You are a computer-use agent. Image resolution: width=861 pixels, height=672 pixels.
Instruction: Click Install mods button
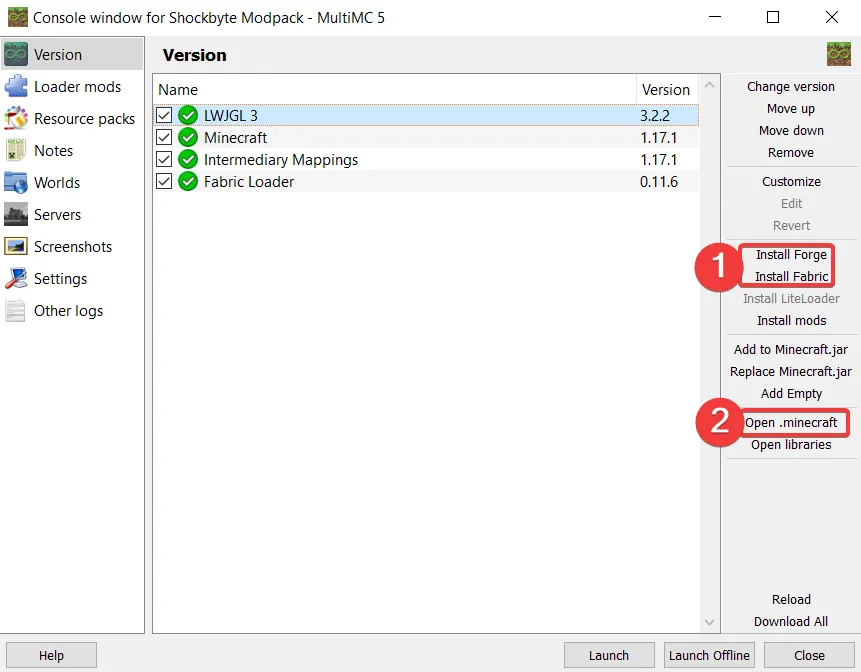pos(791,321)
